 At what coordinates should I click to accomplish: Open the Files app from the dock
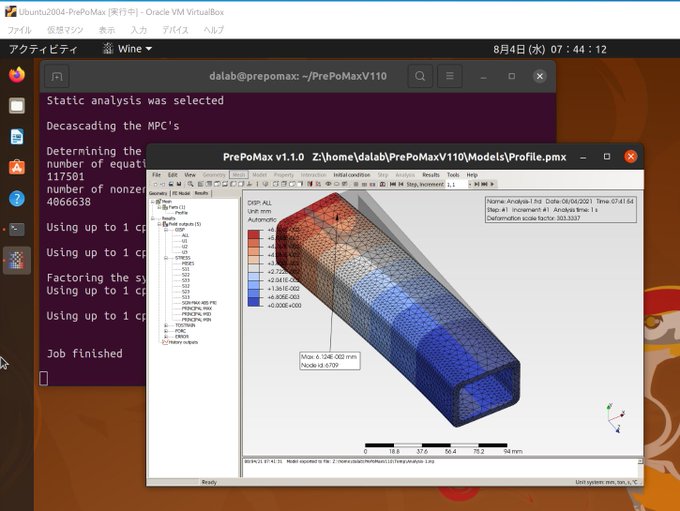[x=17, y=105]
